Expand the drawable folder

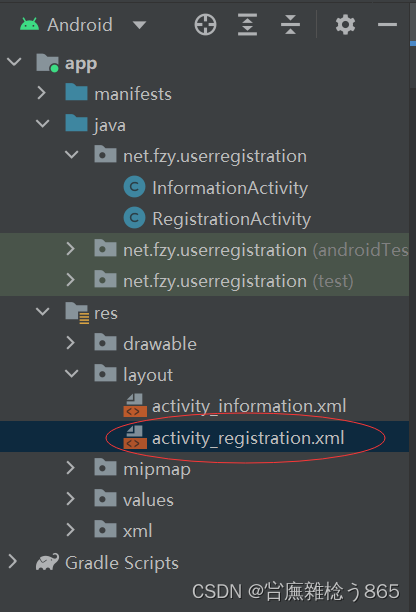coord(71,343)
